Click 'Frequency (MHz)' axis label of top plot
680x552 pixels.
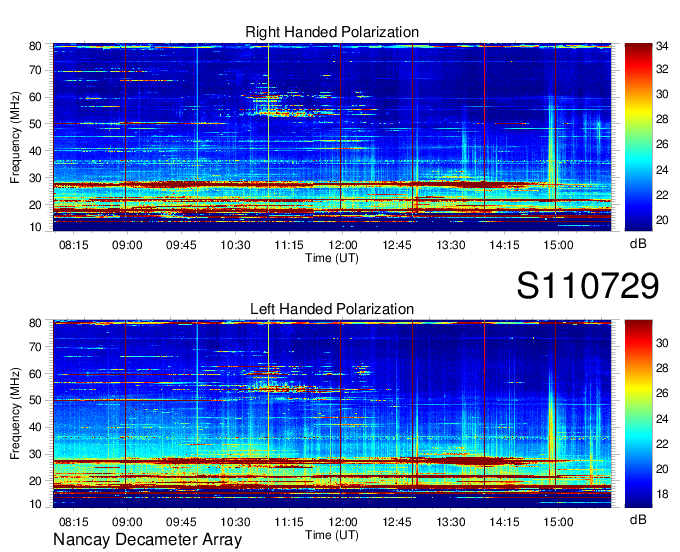coord(15,137)
